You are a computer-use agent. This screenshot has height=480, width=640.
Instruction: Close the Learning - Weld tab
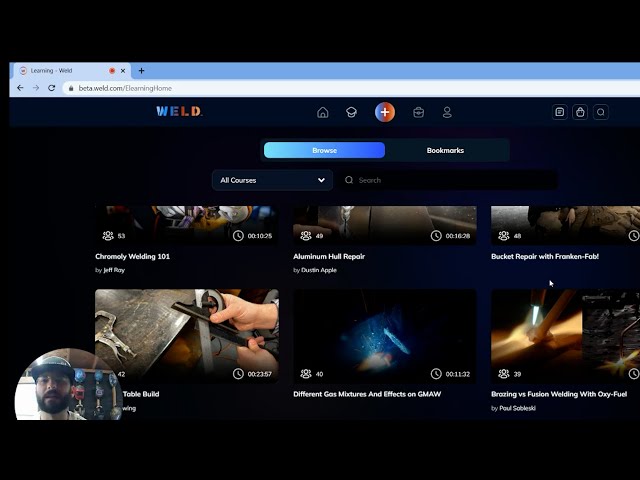pos(123,71)
